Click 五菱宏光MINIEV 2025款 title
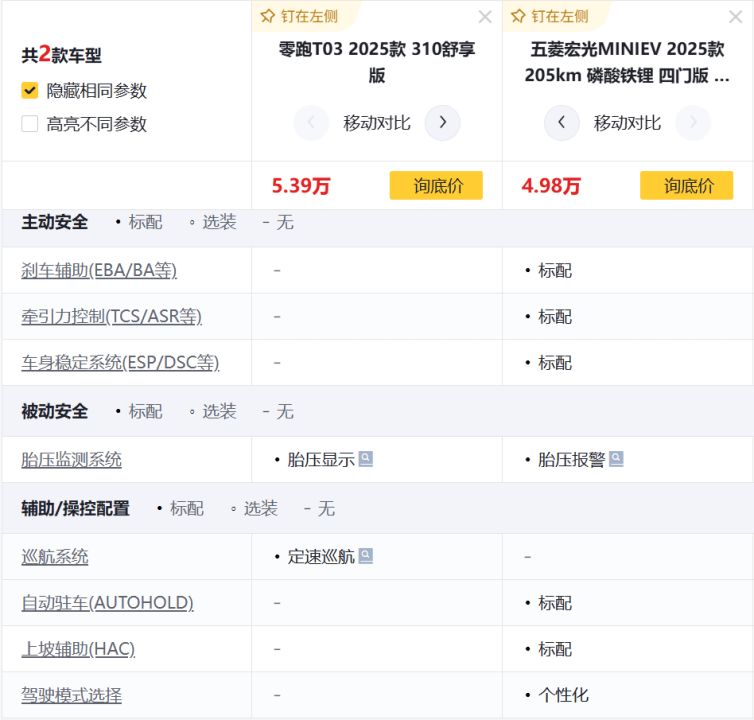 pyautogui.click(x=627, y=62)
